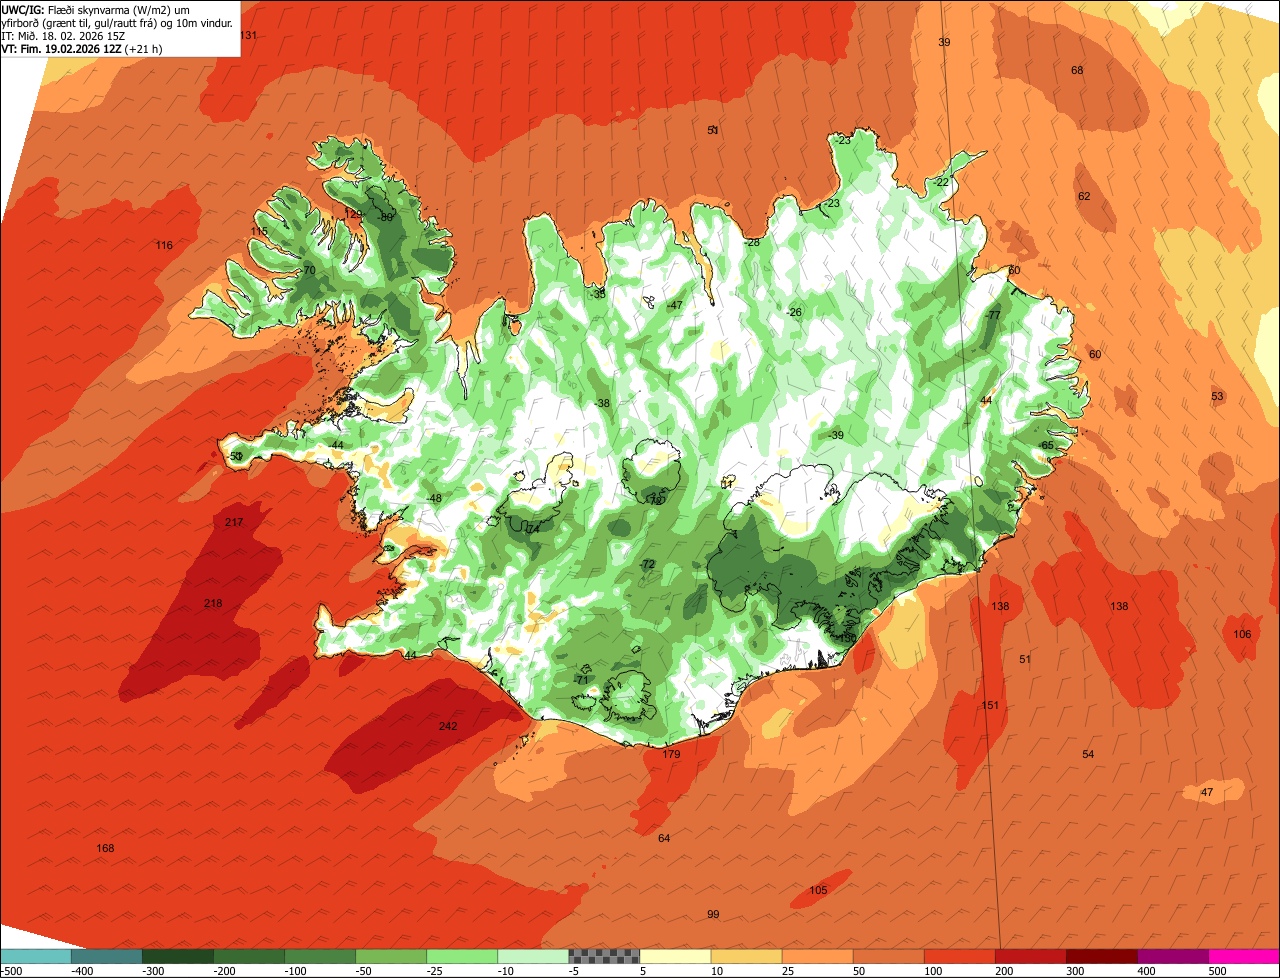Click the magenta swatch above 500
This screenshot has height=978, width=1280.
(1244, 956)
